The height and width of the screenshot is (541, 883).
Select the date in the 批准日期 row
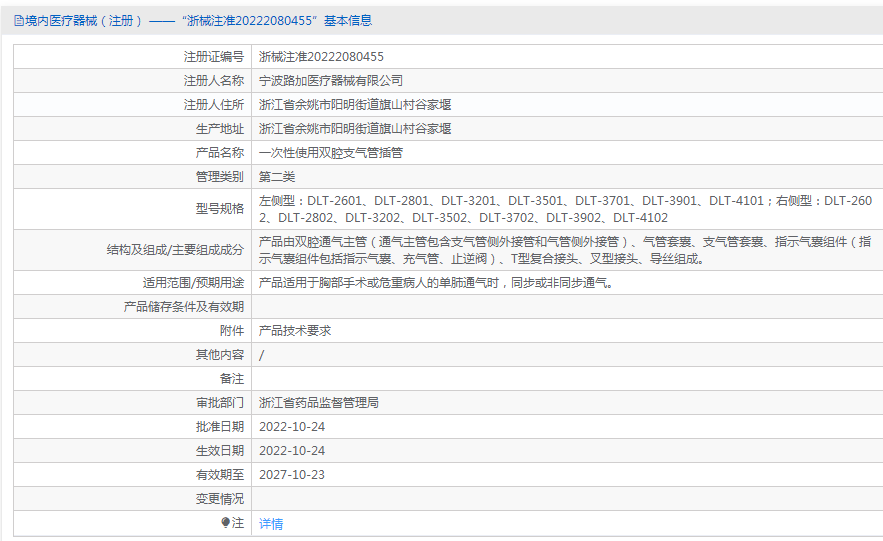(292, 427)
